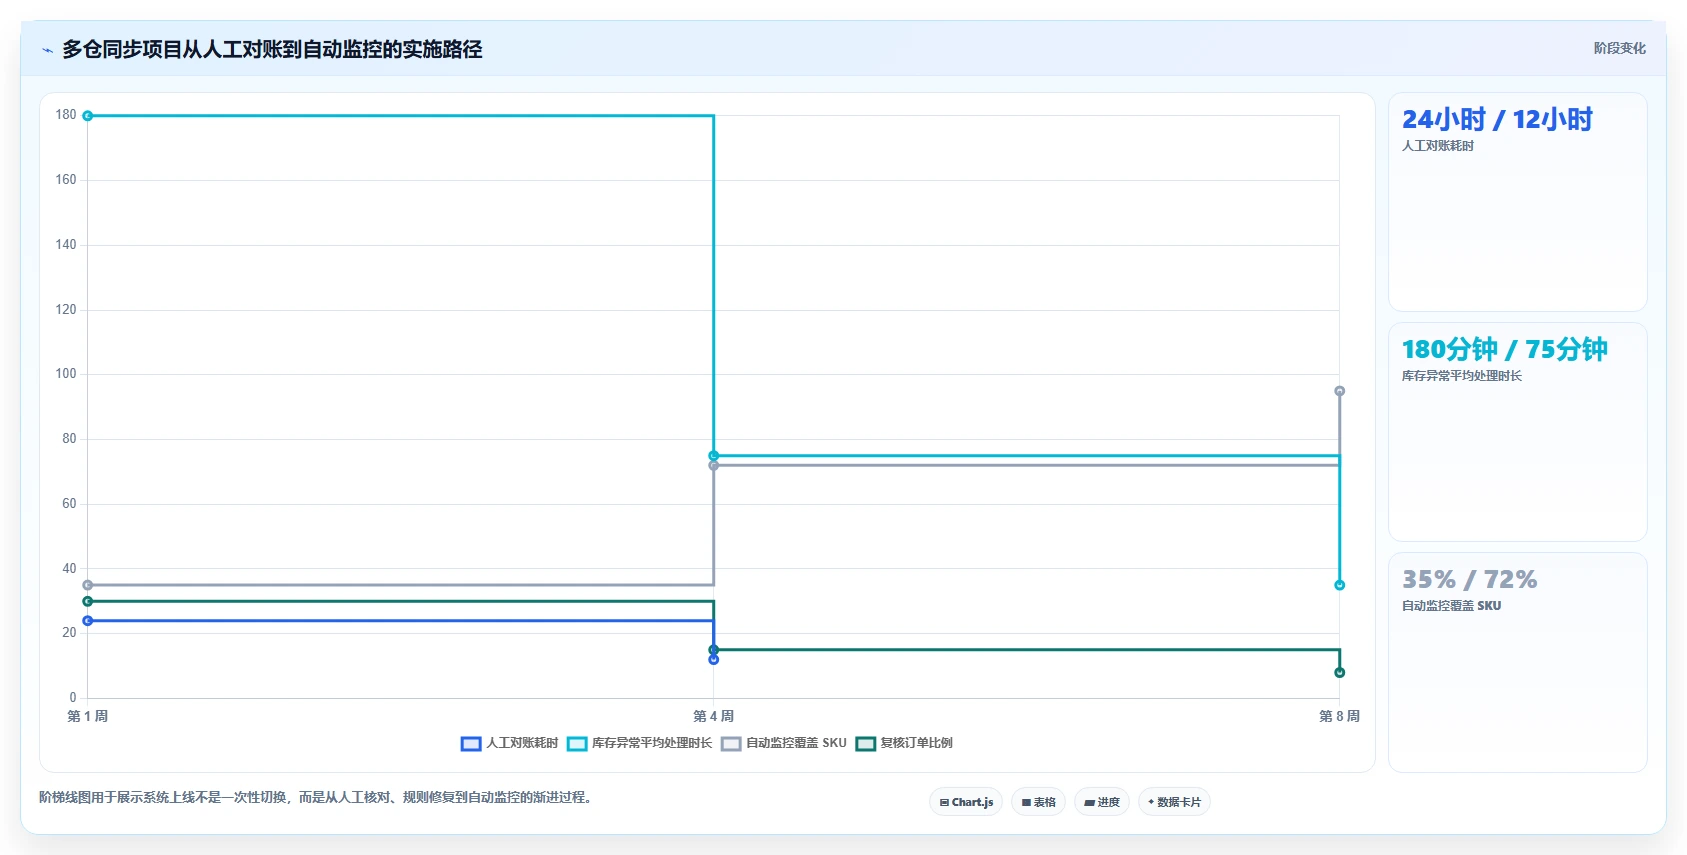
Task: Click the cyan data point at 75 on 第 4 周
Action: coord(714,456)
